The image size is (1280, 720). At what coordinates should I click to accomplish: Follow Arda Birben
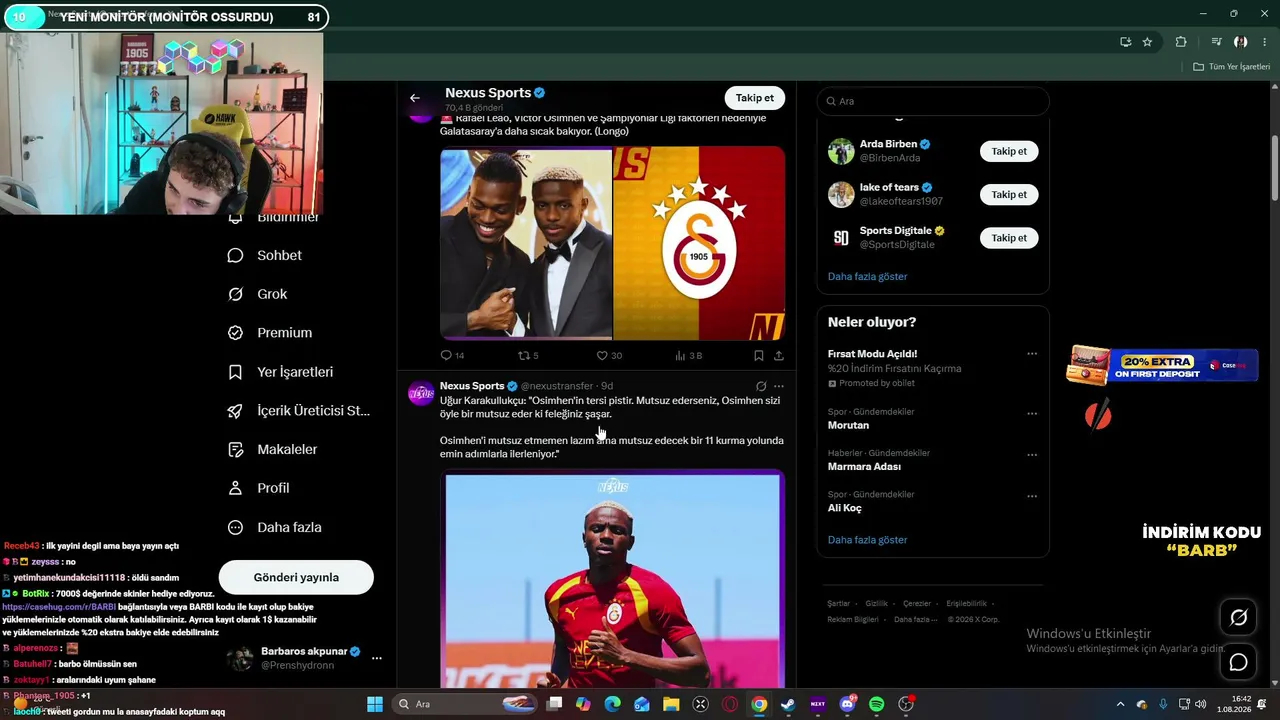(1009, 151)
